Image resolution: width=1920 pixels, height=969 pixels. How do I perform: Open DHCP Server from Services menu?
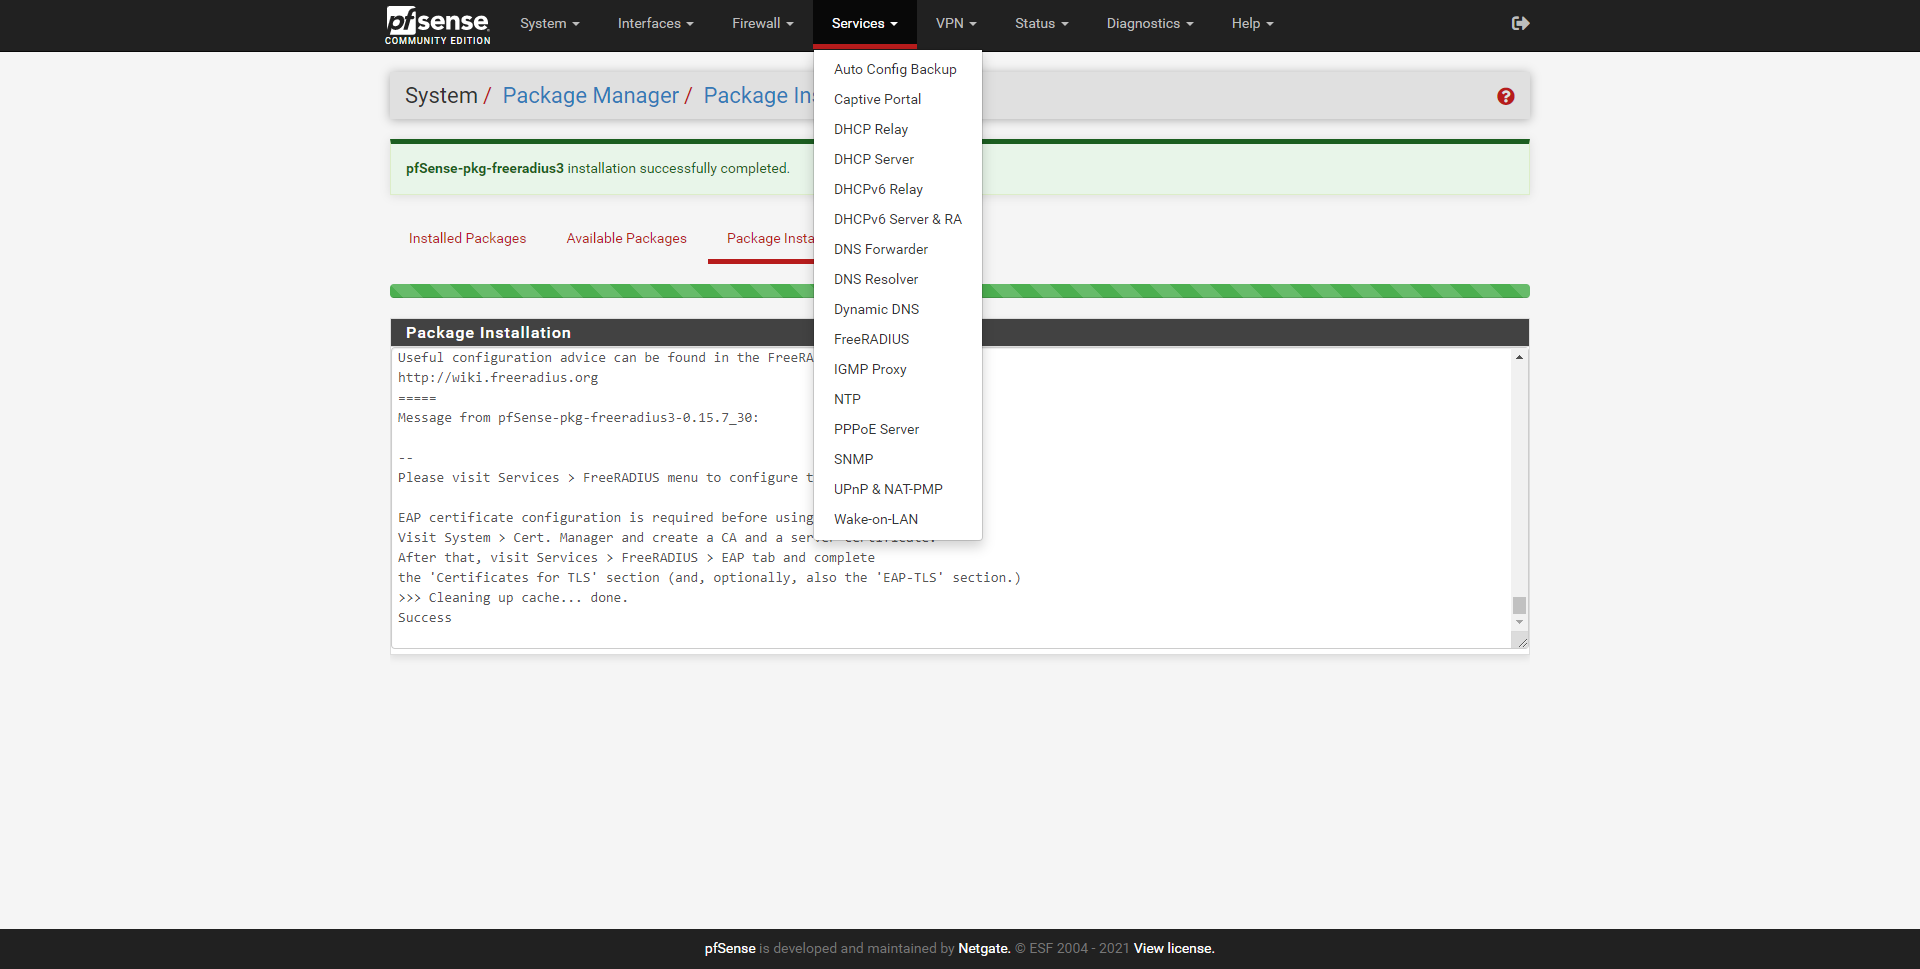pyautogui.click(x=897, y=159)
